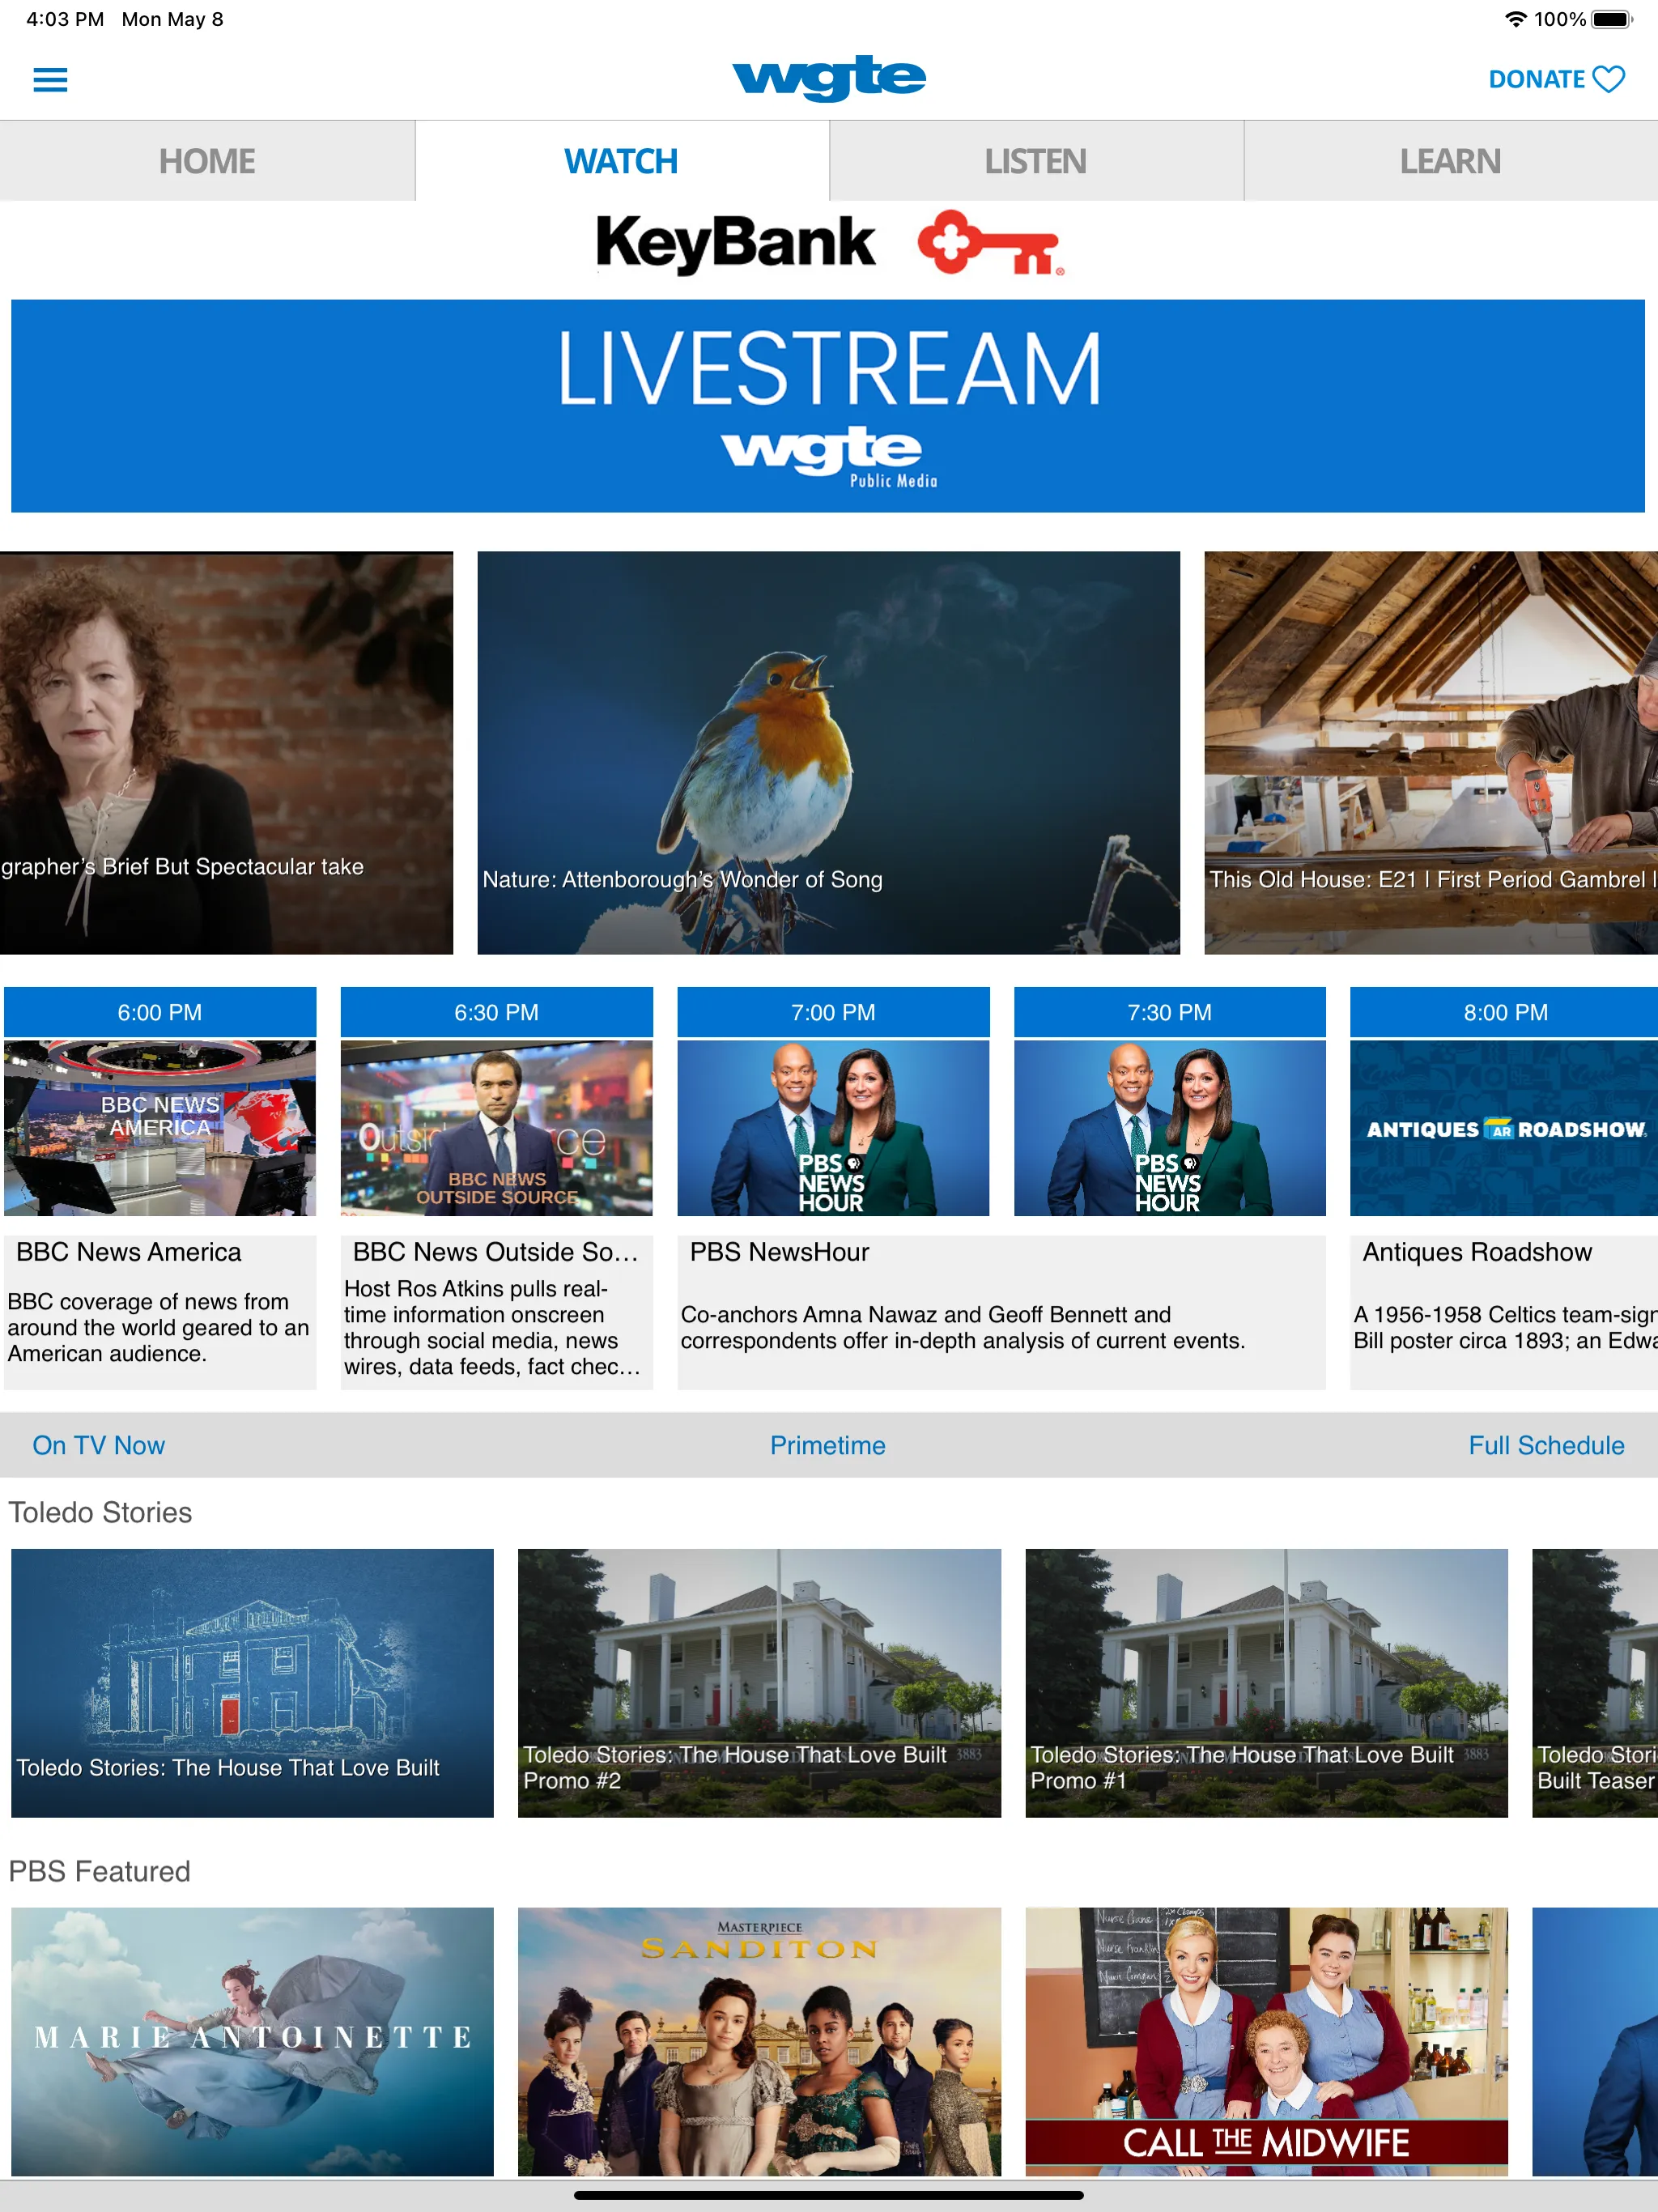The image size is (1658, 2212).
Task: Open the Masterpiece Sanditon show card
Action: click(x=759, y=2041)
